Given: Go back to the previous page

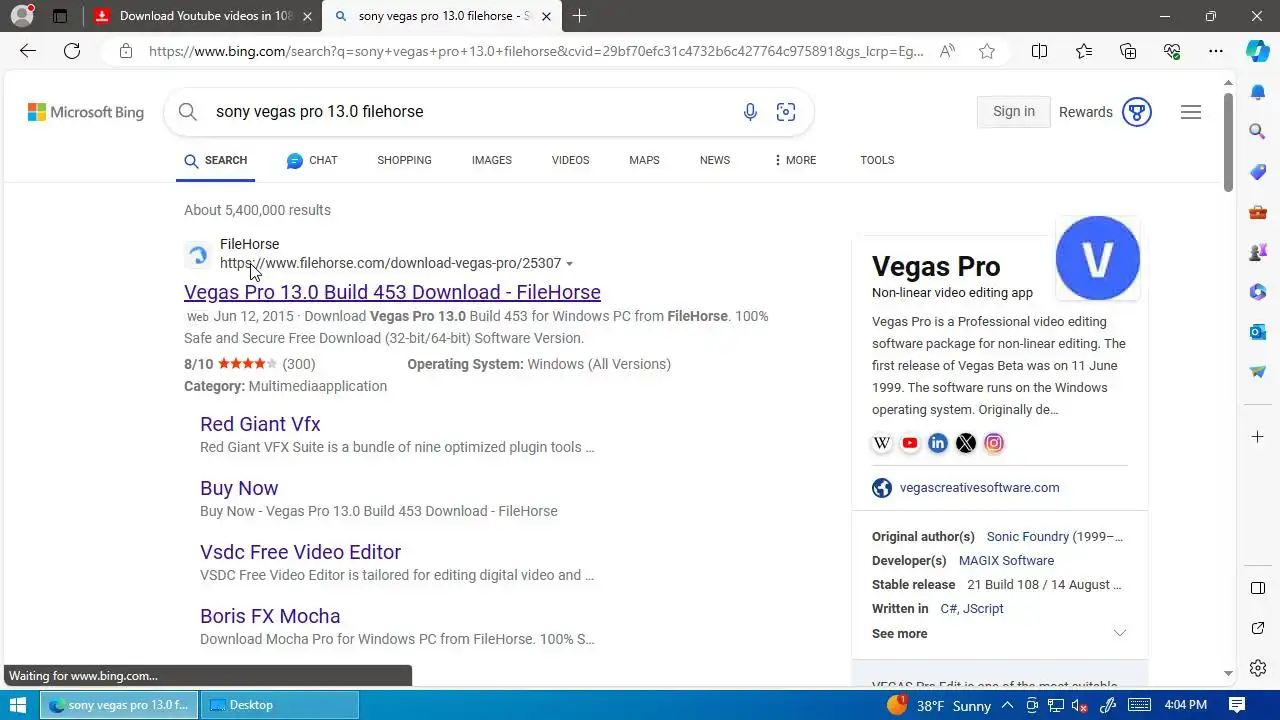Looking at the screenshot, I should pyautogui.click(x=28, y=51).
